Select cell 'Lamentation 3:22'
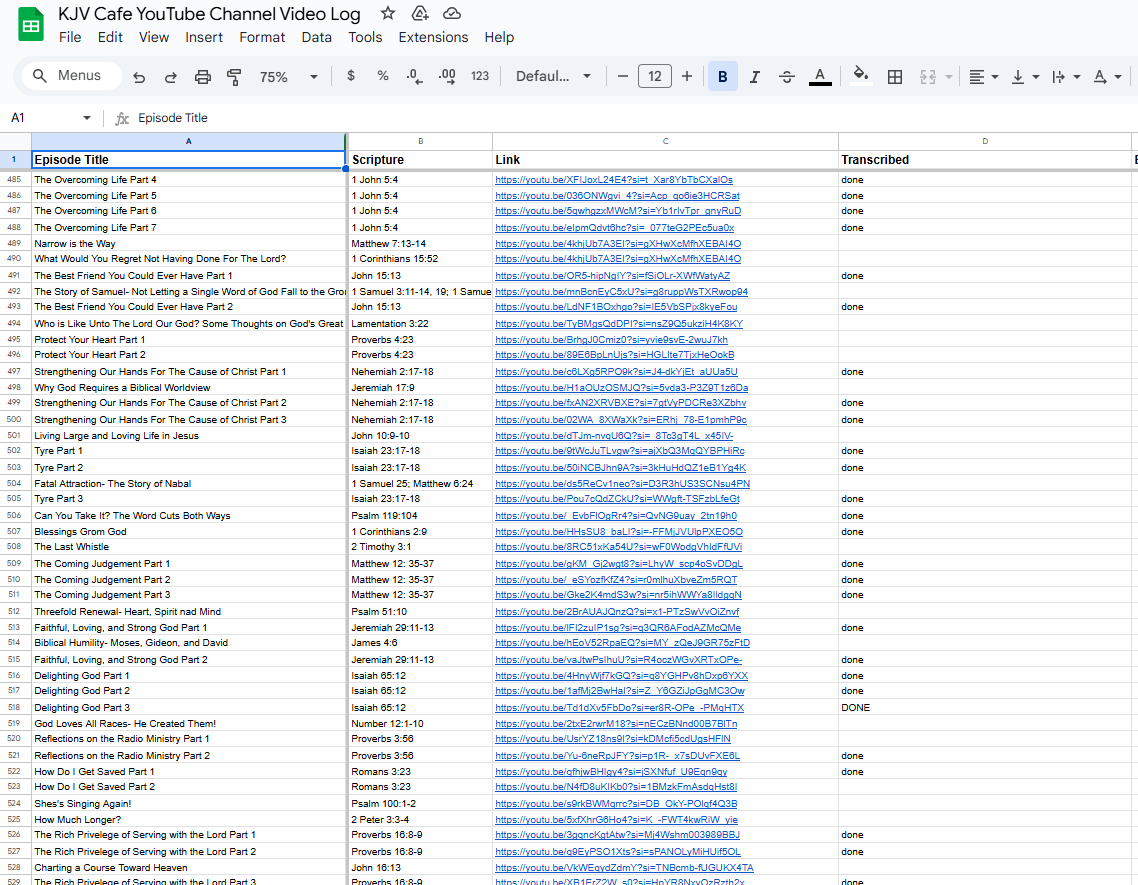 click(420, 323)
